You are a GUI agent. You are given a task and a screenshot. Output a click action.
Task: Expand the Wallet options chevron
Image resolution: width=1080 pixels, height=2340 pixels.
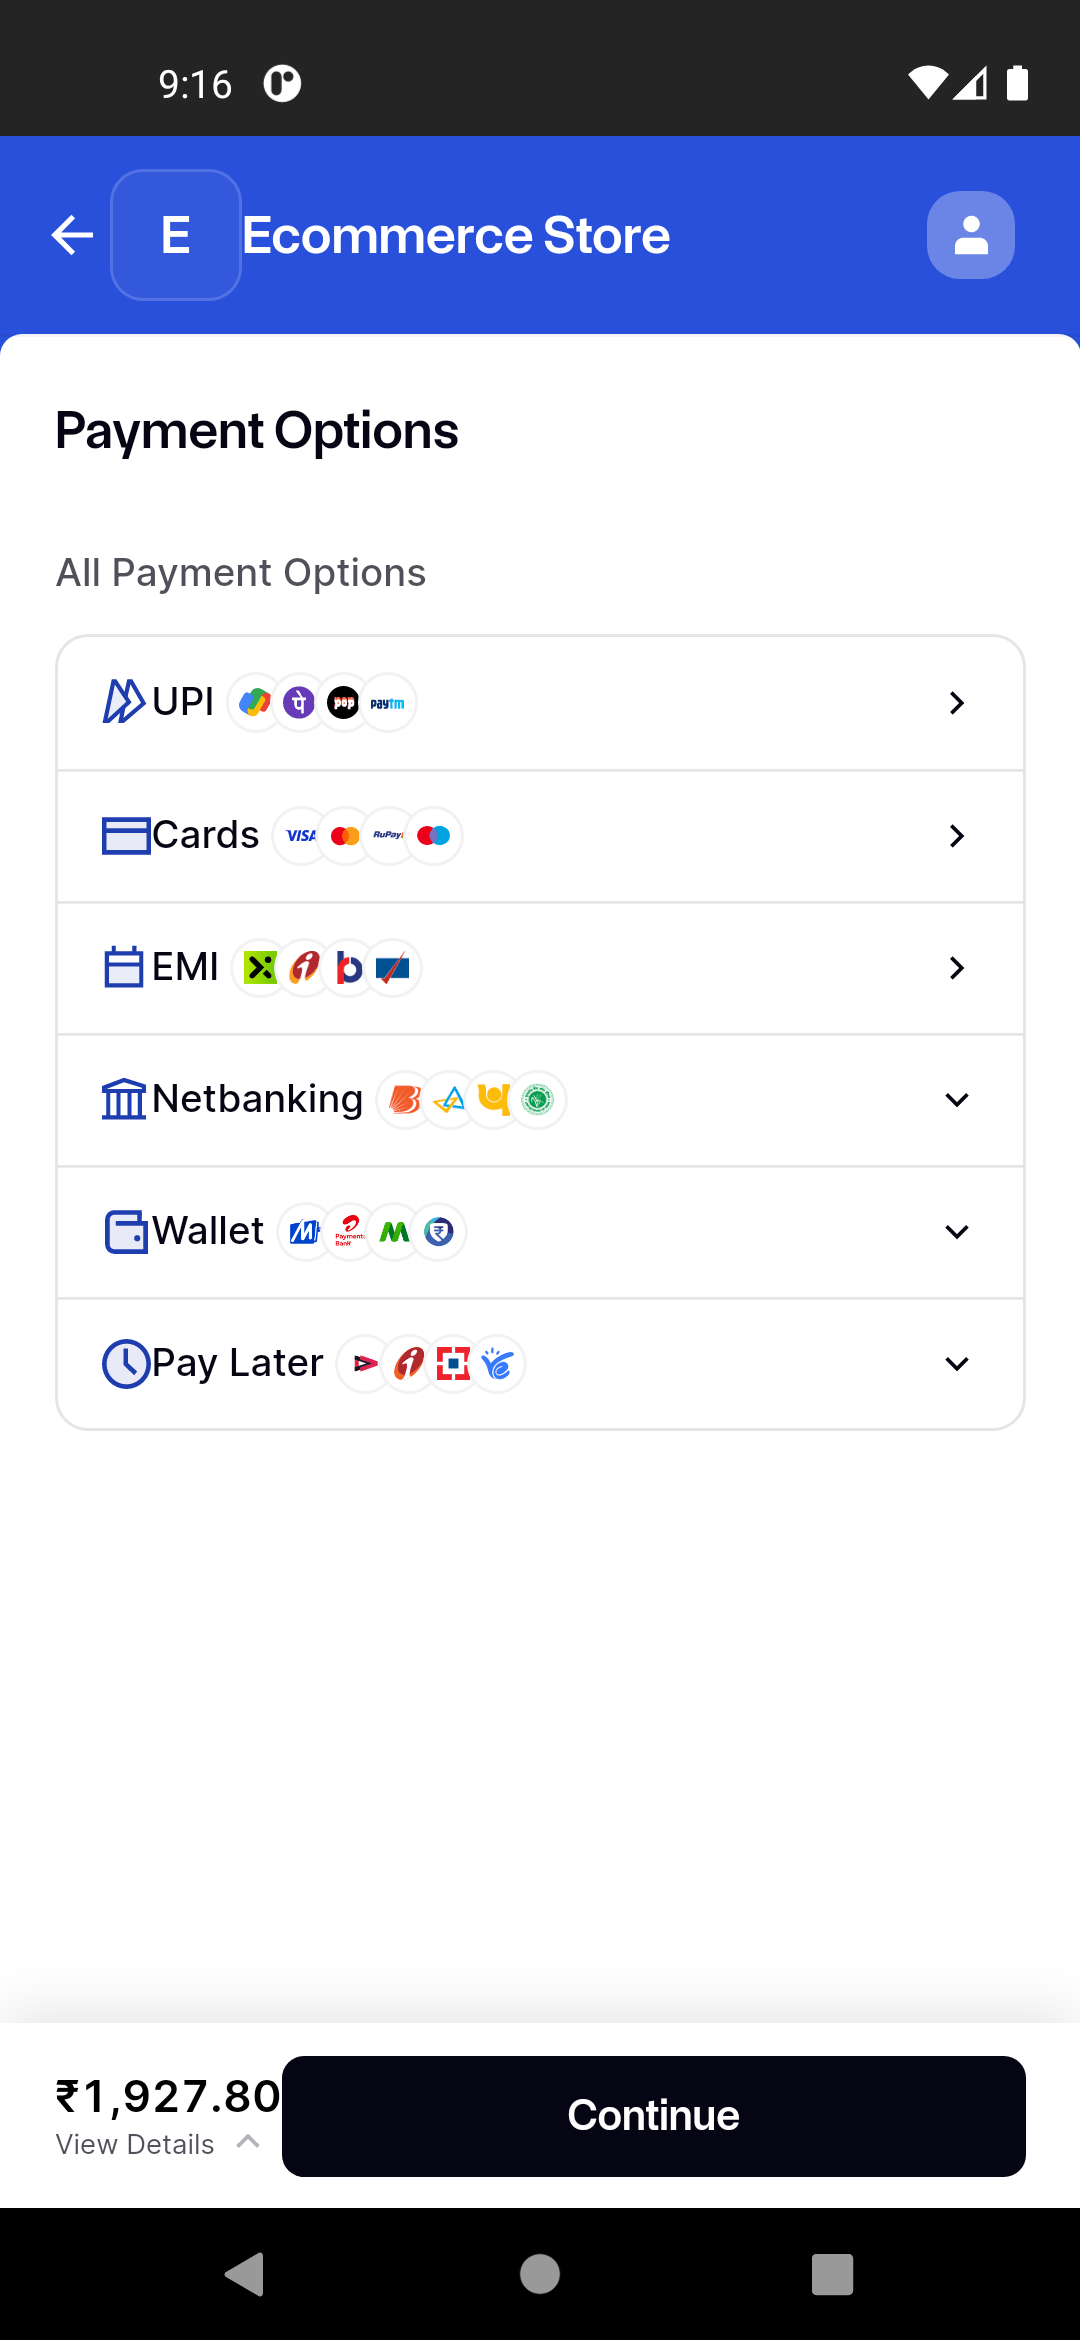[x=956, y=1232]
